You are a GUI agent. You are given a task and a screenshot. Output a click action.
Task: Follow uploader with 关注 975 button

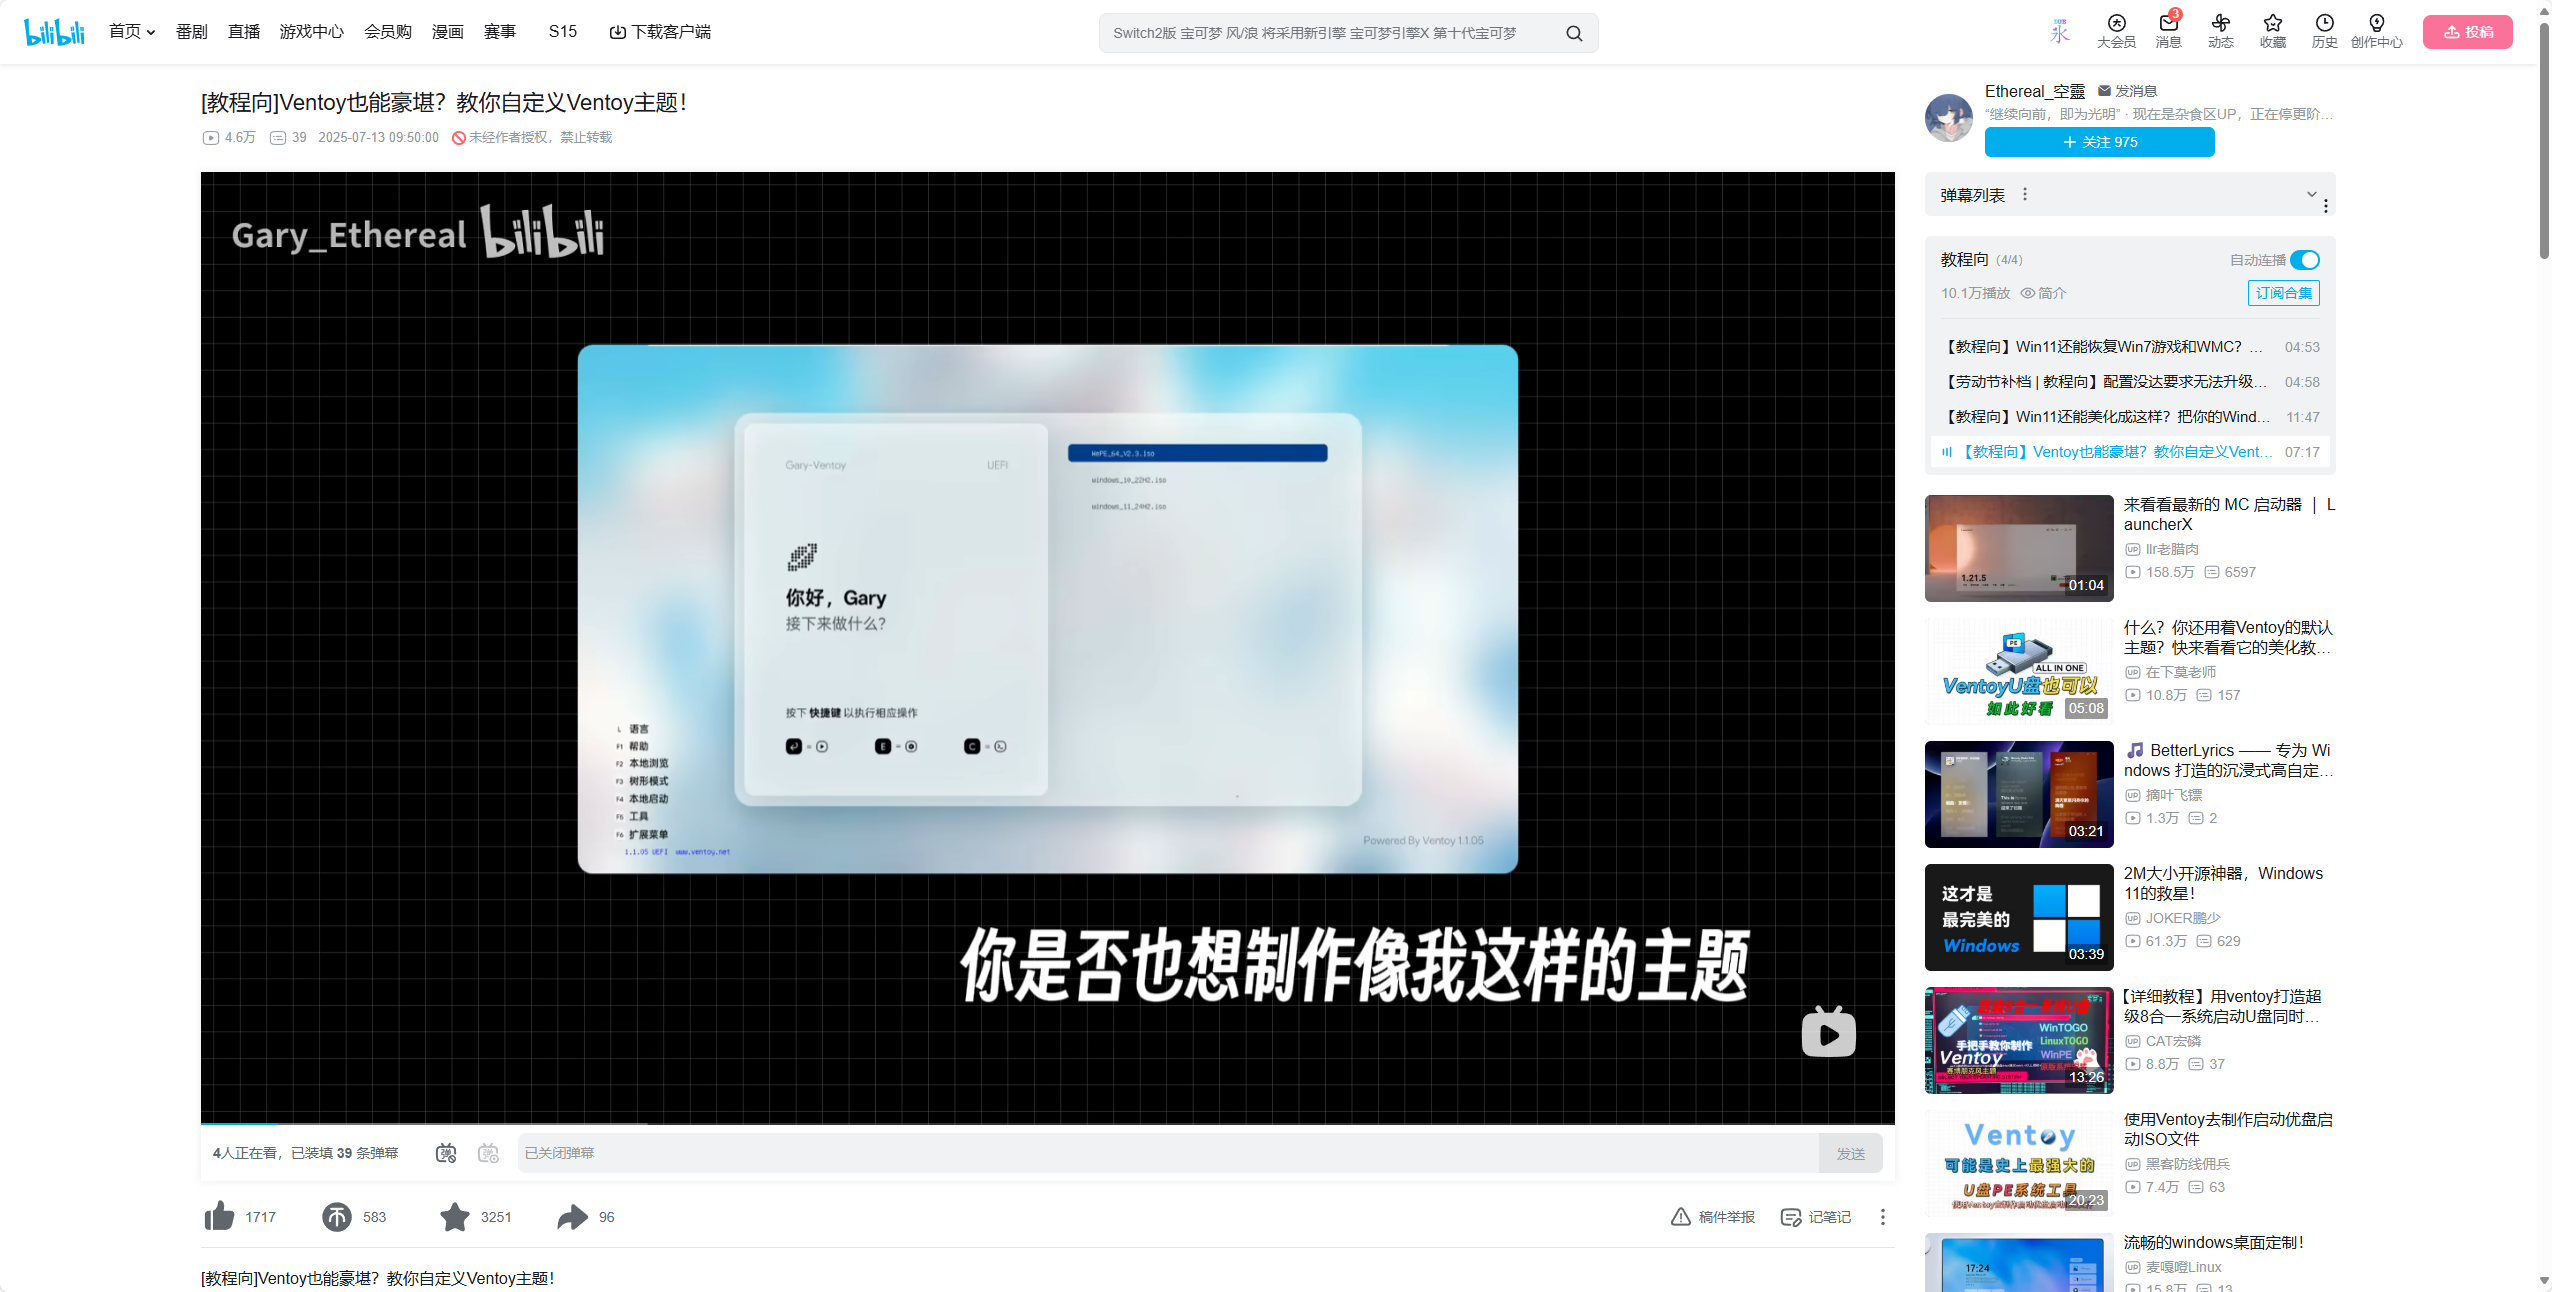2099,142
